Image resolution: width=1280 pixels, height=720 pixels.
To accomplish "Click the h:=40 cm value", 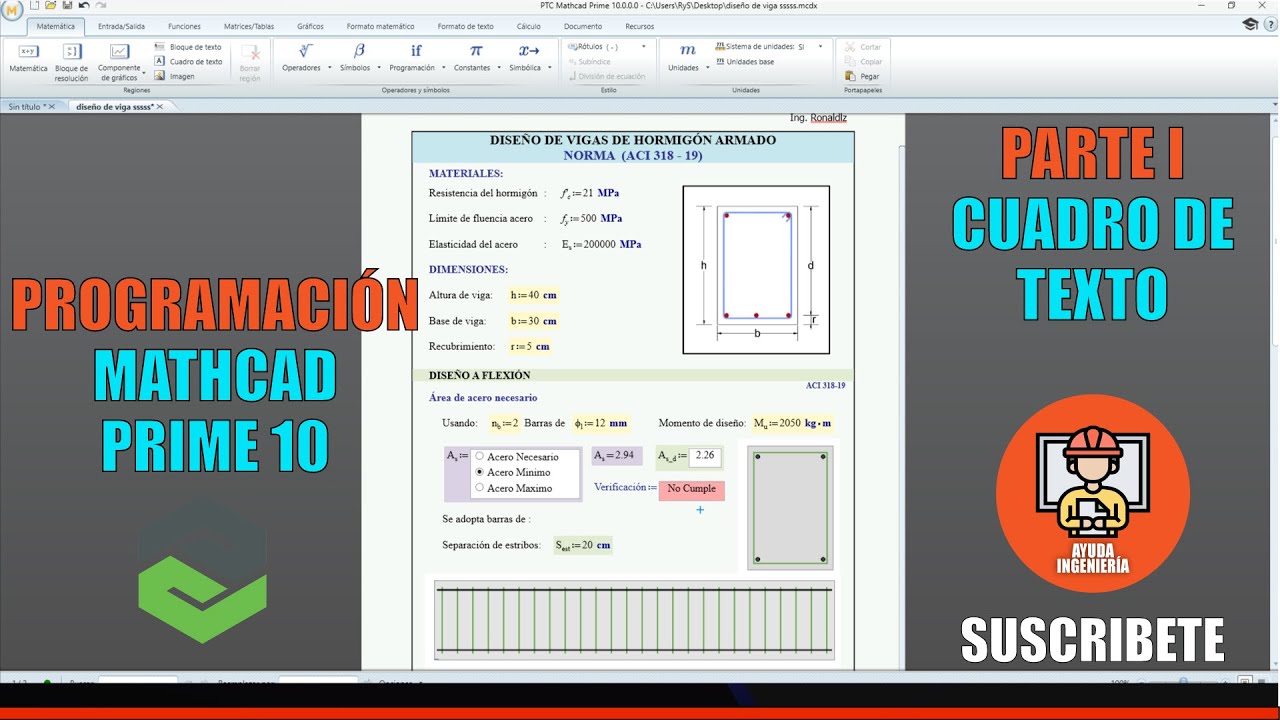I will 533,295.
